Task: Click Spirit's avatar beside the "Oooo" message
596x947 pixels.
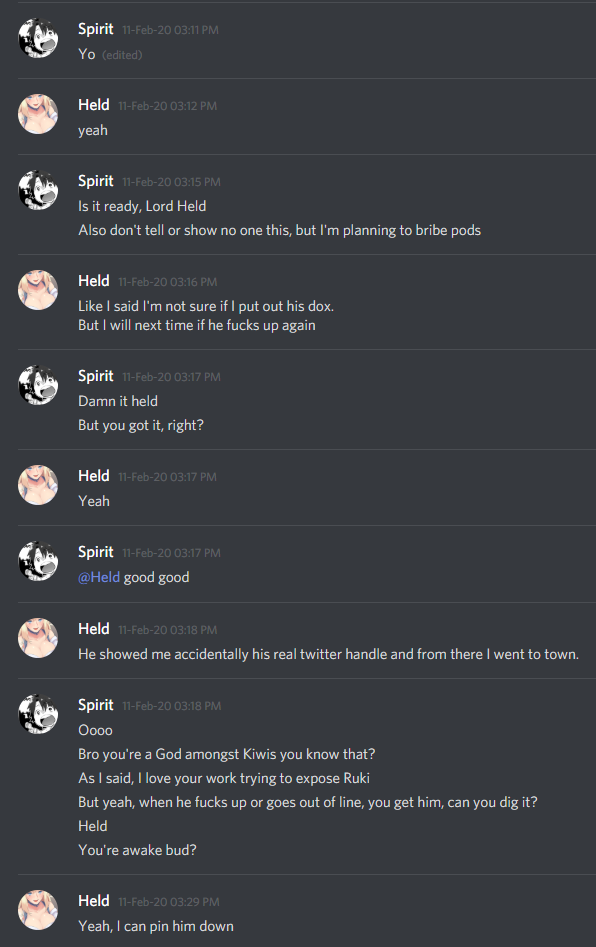Action: (38, 714)
